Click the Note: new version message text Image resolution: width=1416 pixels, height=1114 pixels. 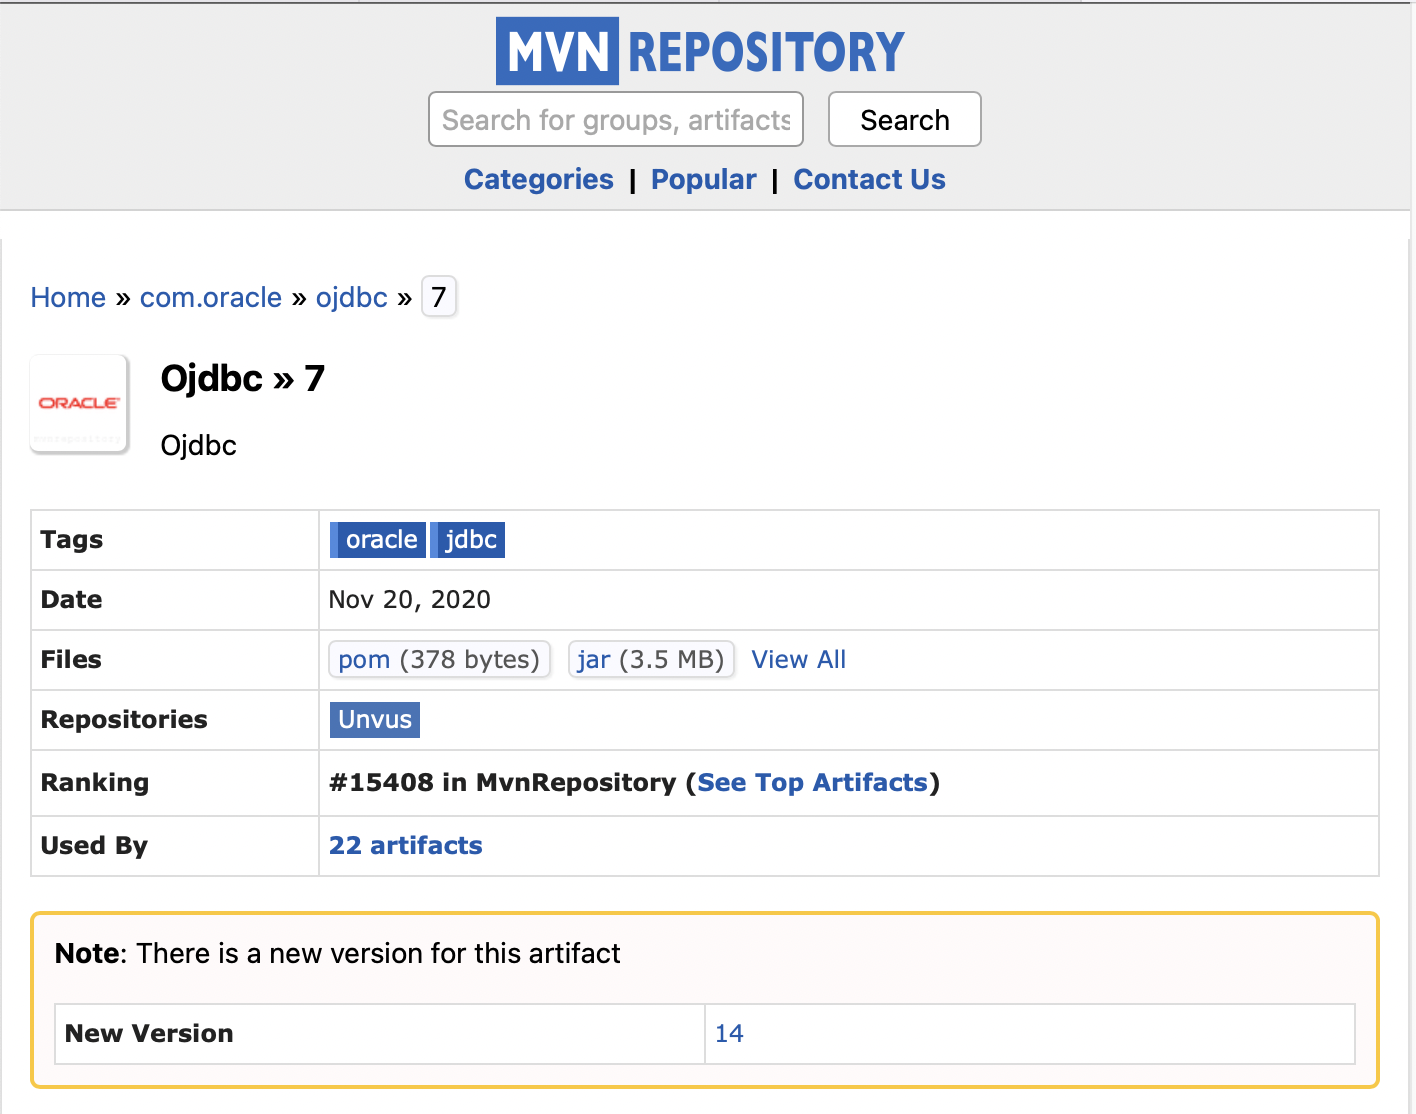pos(338,953)
